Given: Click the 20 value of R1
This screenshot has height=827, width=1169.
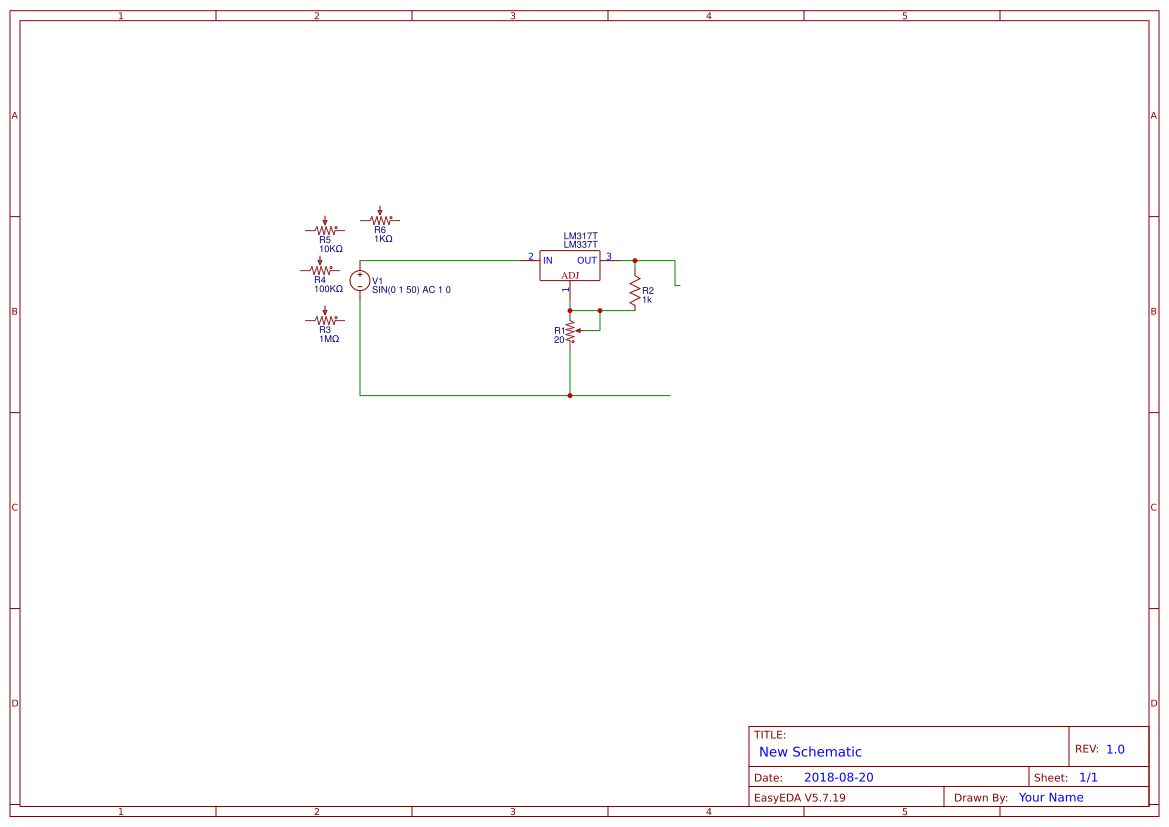Looking at the screenshot, I should (559, 340).
